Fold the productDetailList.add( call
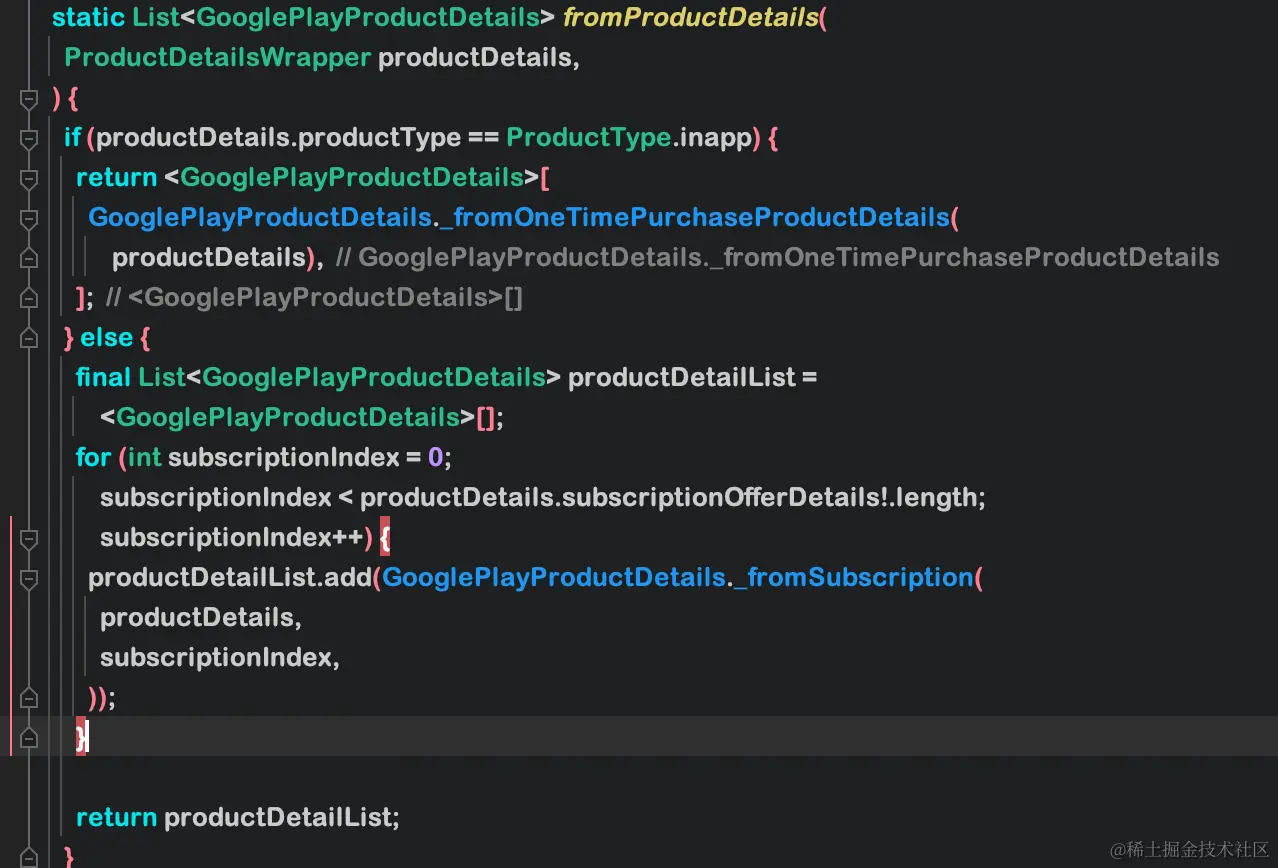The width and height of the screenshot is (1278, 868). point(28,578)
